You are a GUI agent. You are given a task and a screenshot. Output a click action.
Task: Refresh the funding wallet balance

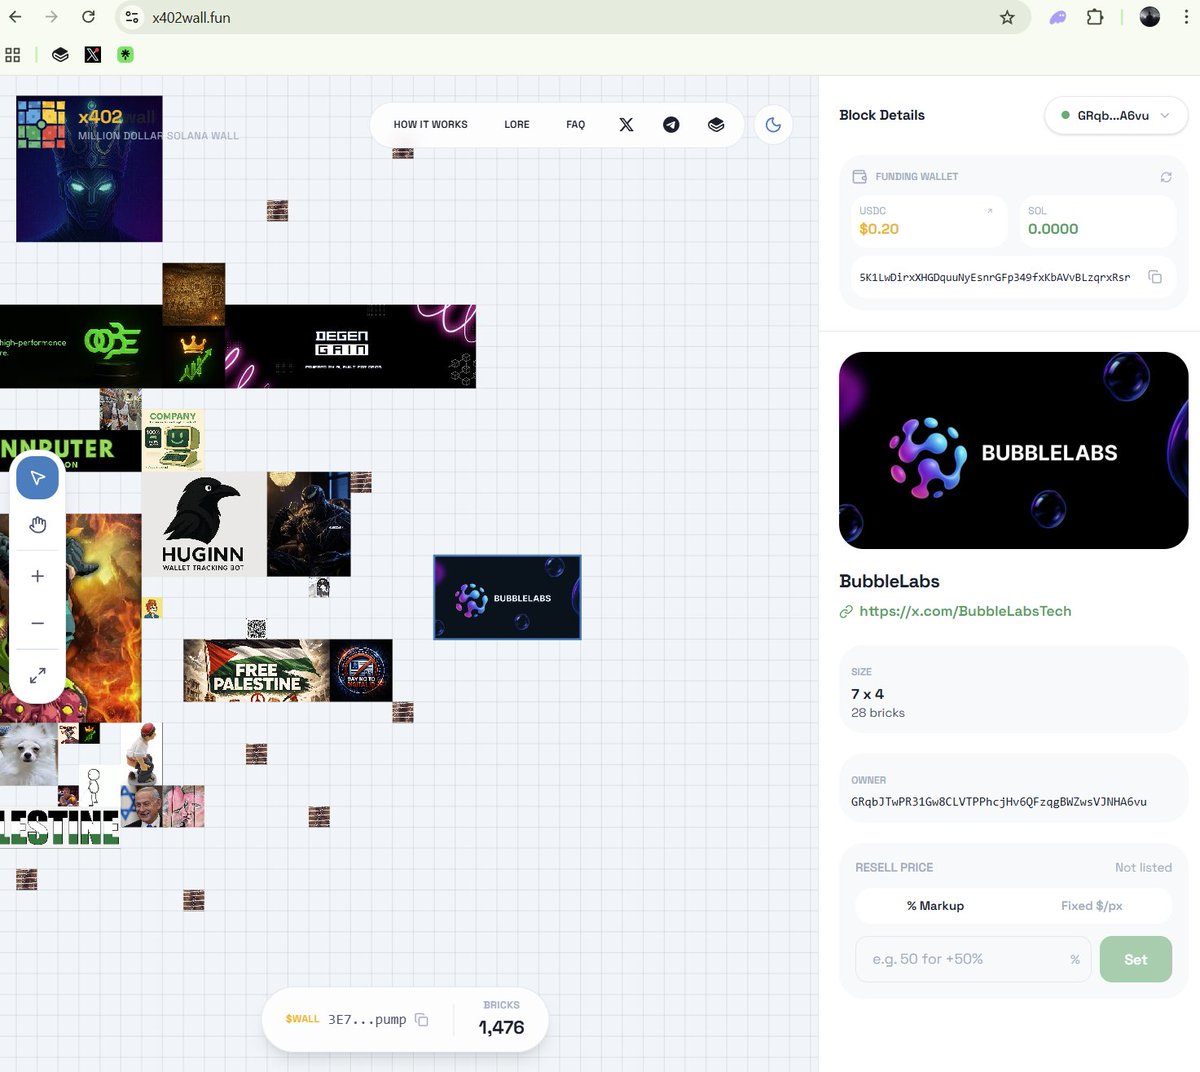1166,177
